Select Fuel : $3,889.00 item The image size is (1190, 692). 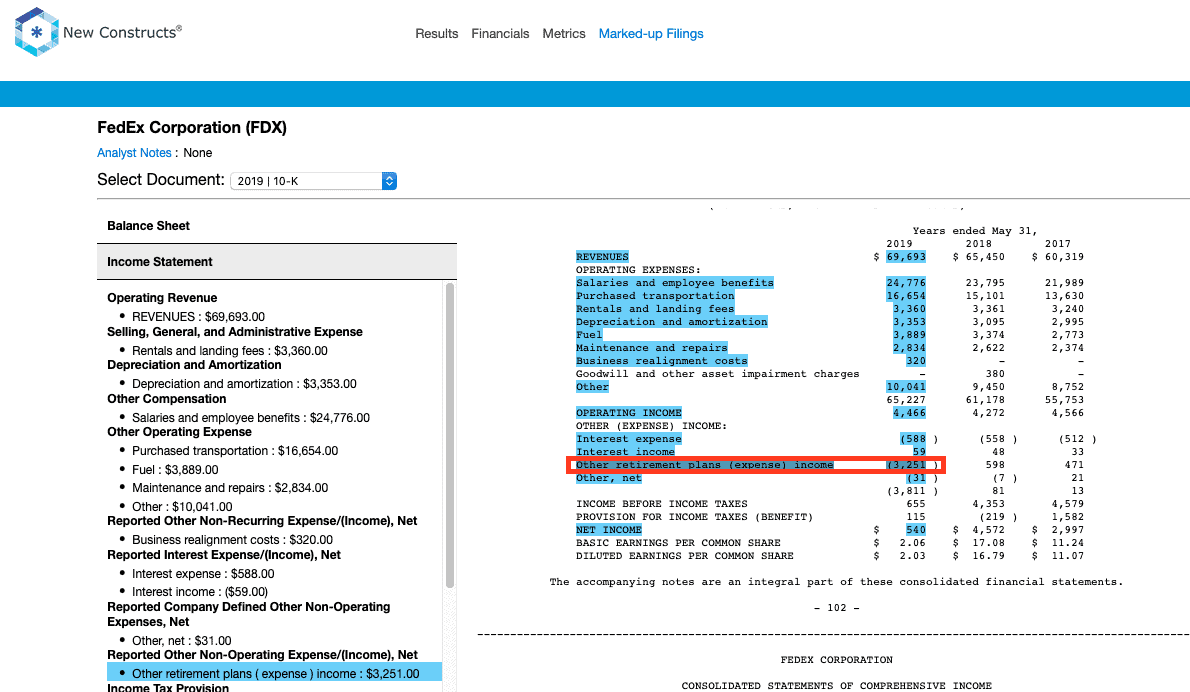coord(175,470)
